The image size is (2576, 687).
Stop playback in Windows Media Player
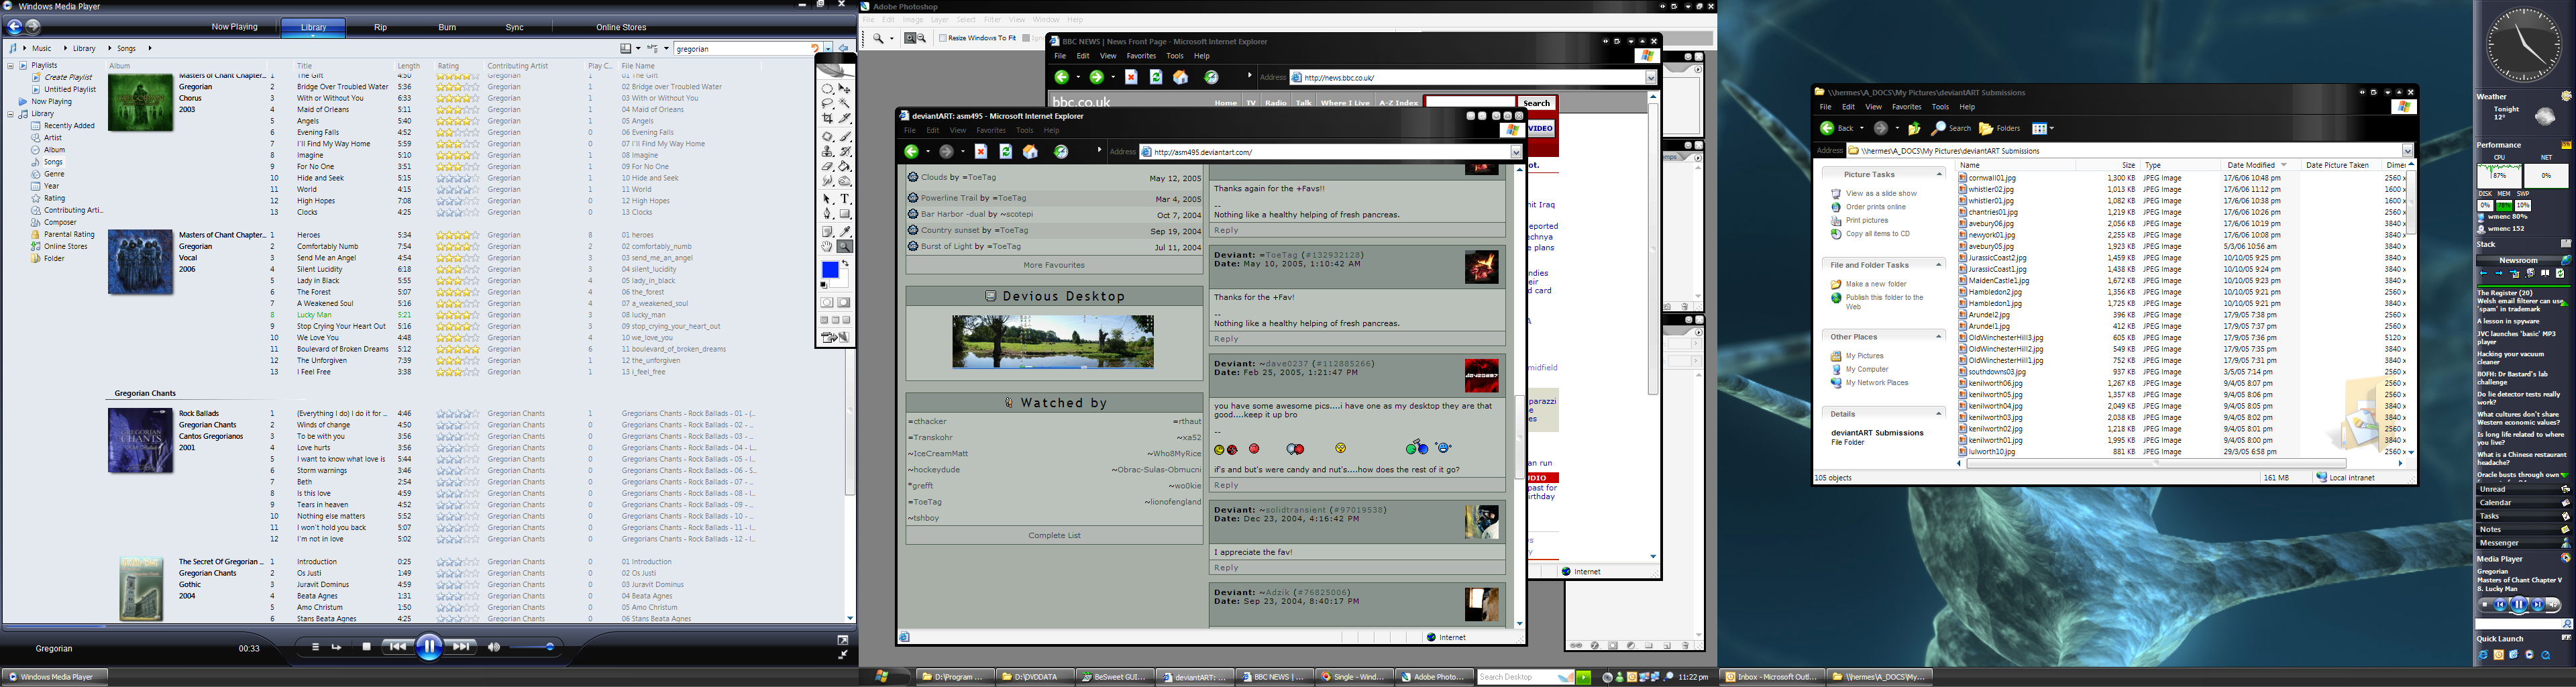click(367, 647)
